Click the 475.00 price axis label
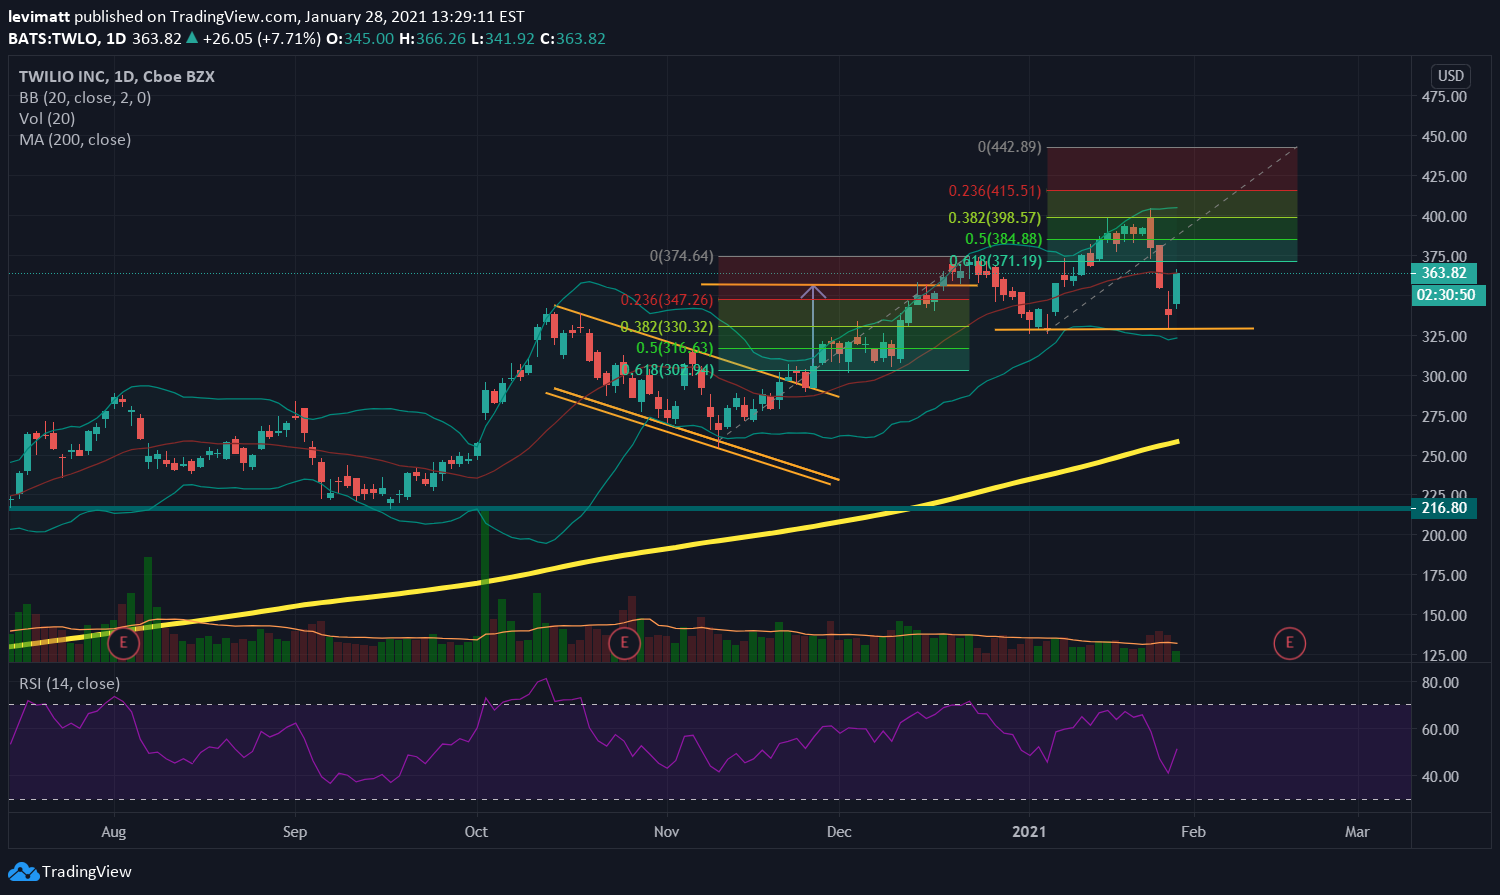The height and width of the screenshot is (895, 1500). [x=1444, y=97]
